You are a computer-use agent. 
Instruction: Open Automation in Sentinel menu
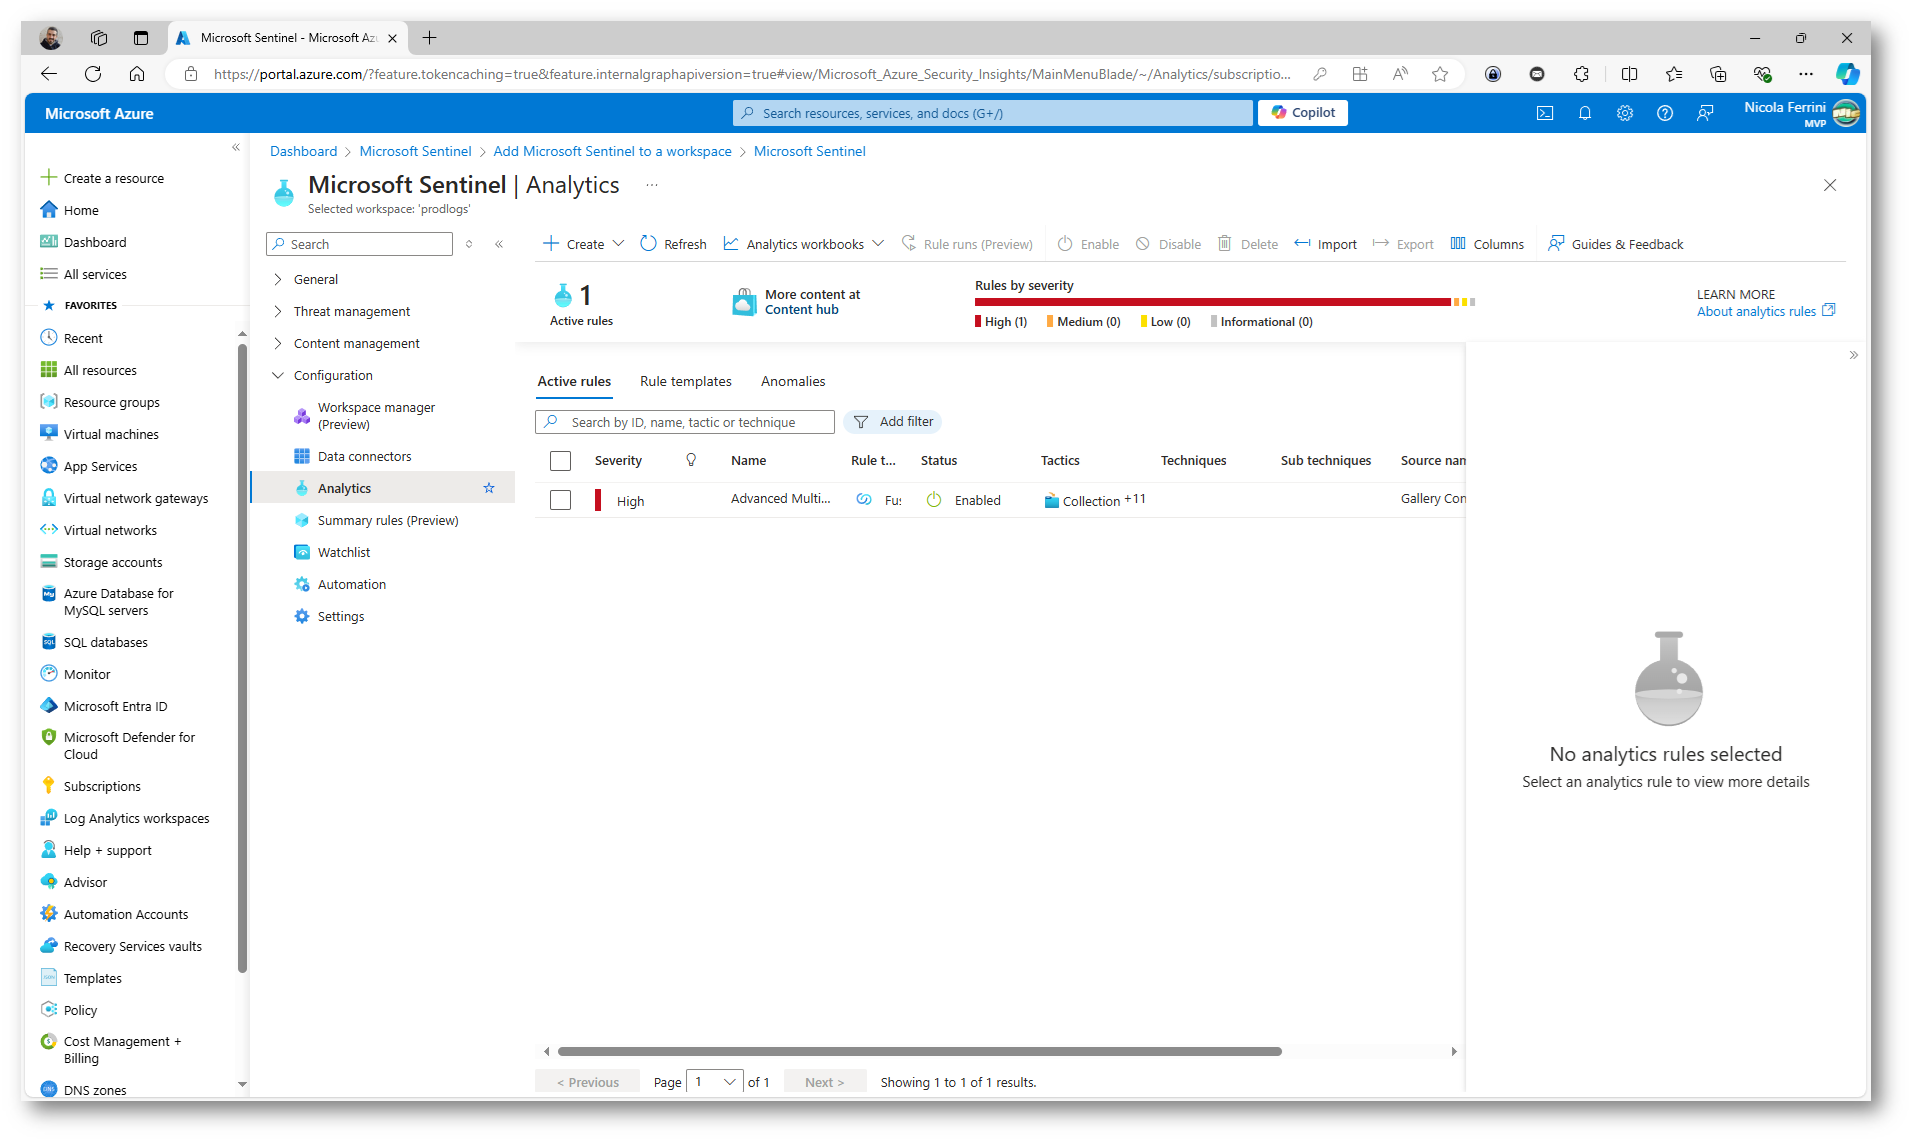pyautogui.click(x=352, y=584)
